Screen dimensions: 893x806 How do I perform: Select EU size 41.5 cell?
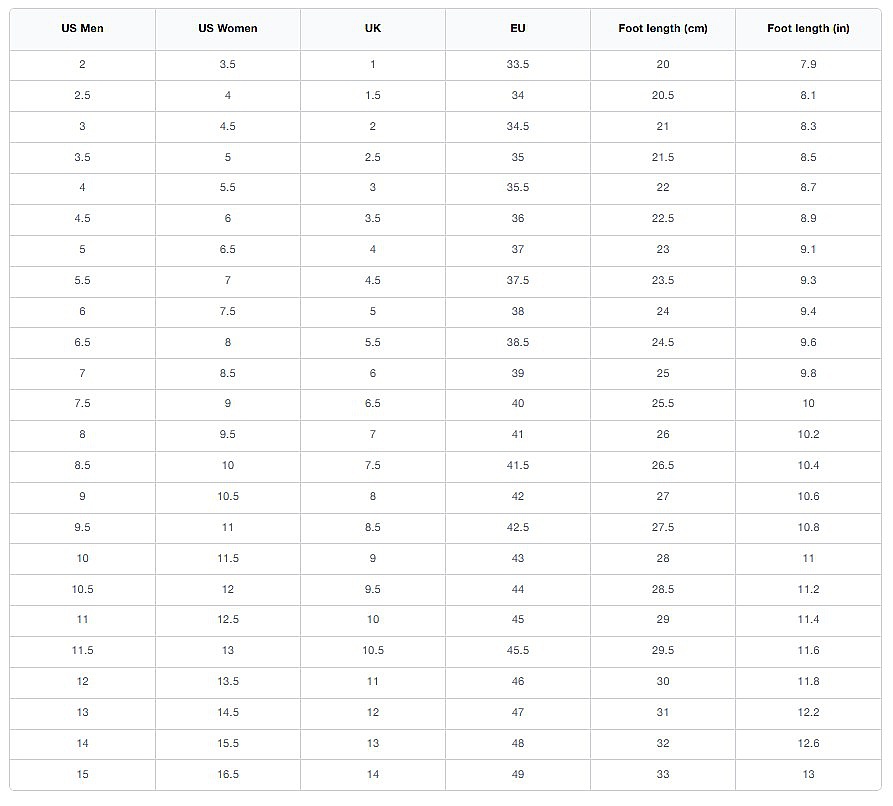tap(518, 465)
